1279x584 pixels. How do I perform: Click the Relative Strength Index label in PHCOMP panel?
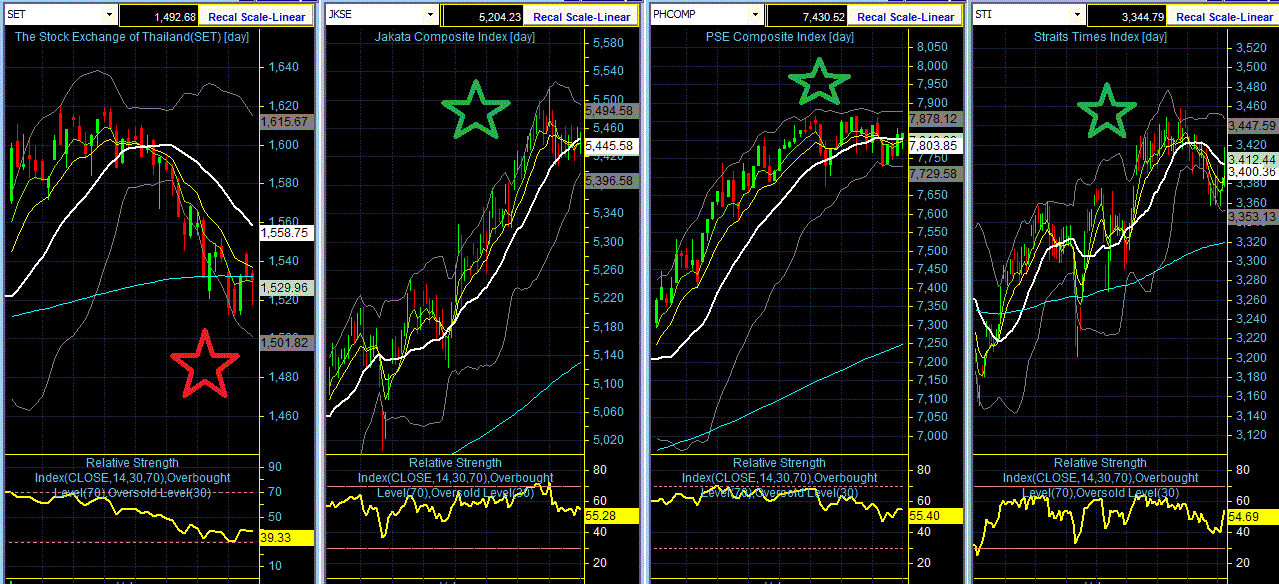click(x=779, y=478)
